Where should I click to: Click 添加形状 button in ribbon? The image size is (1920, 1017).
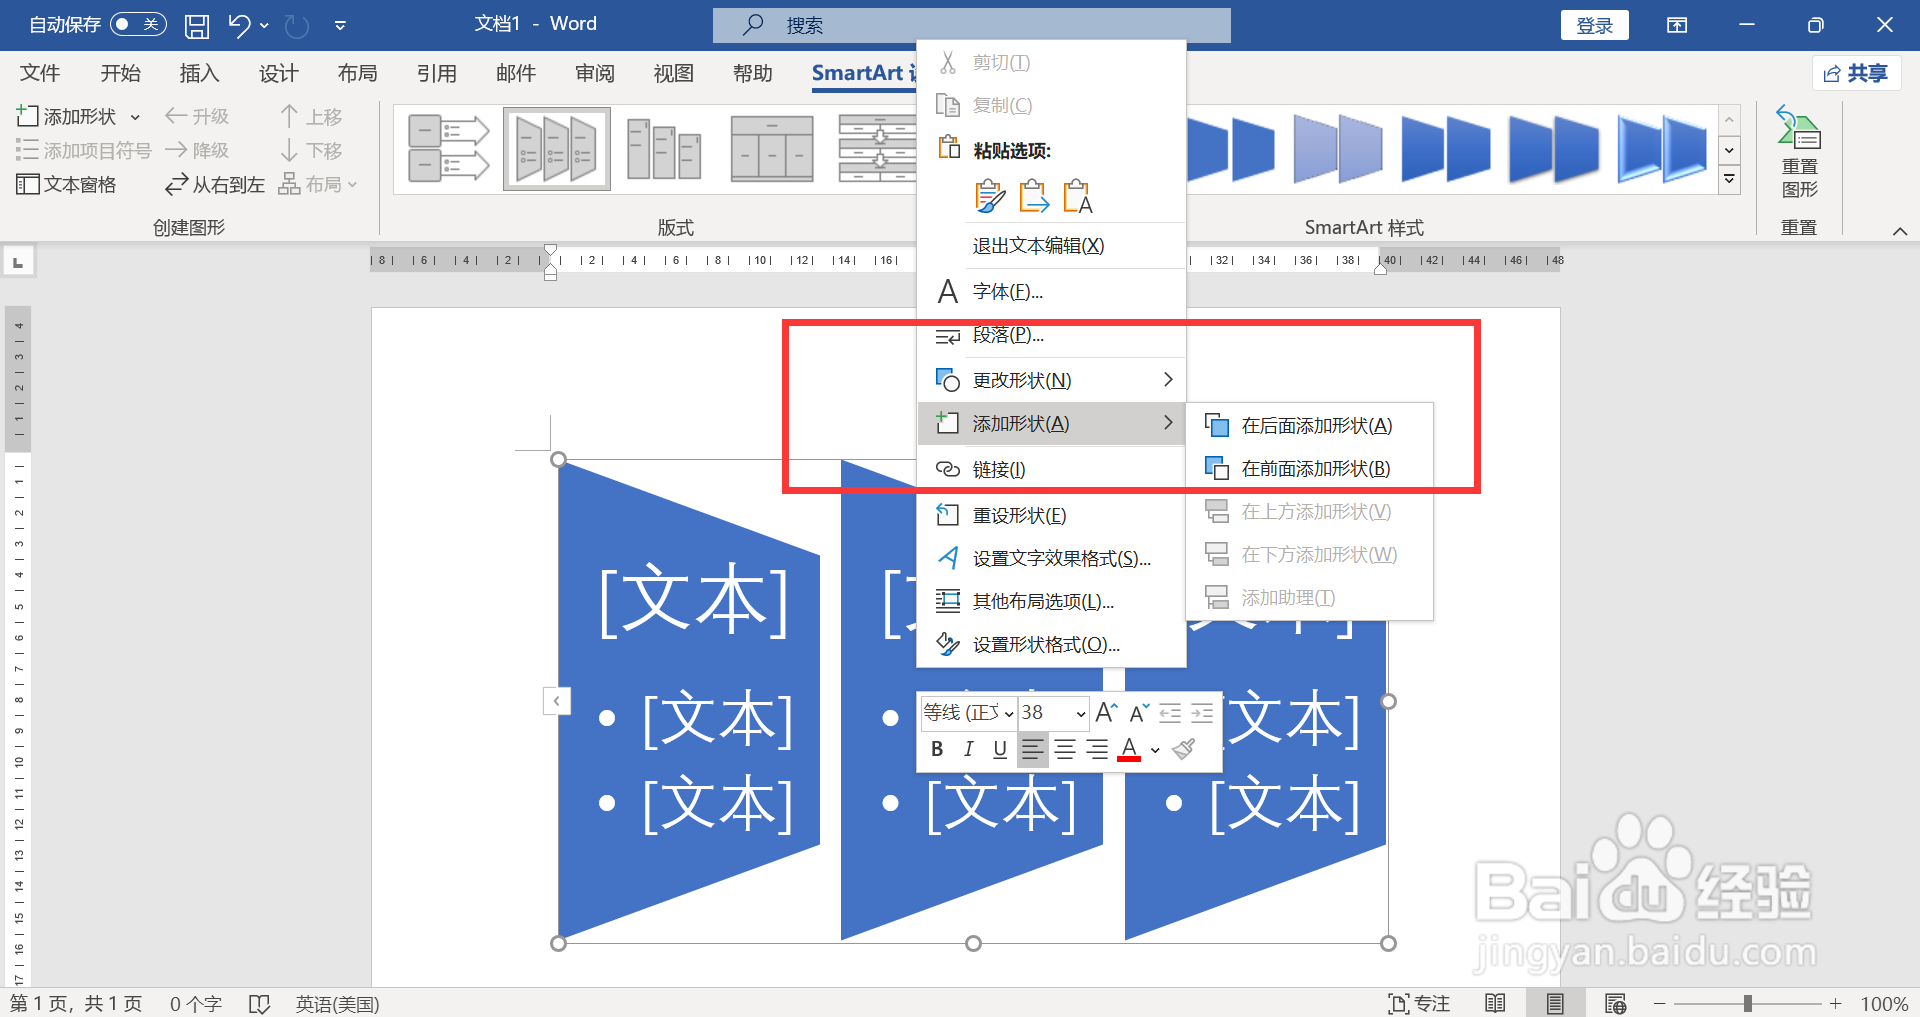[x=66, y=116]
